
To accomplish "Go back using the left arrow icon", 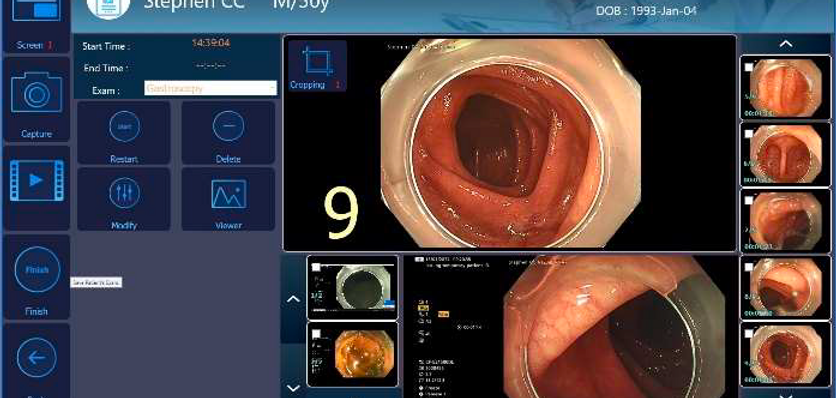I will 36,357.
